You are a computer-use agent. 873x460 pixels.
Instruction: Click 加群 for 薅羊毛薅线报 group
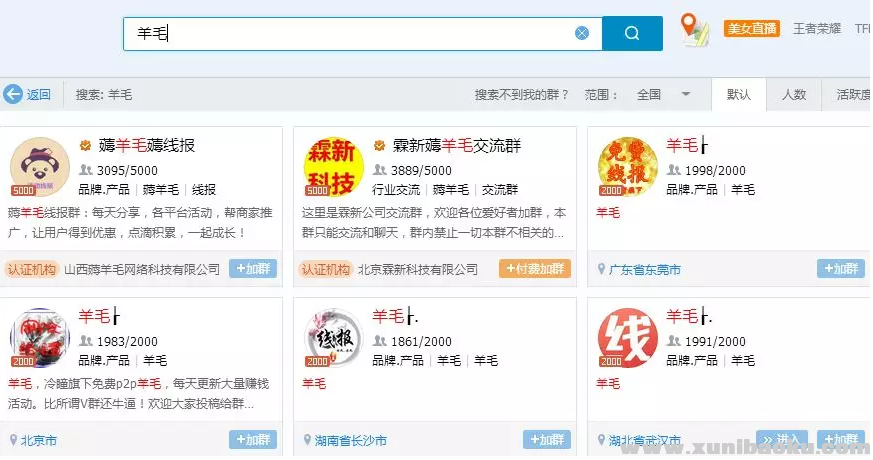(x=252, y=269)
